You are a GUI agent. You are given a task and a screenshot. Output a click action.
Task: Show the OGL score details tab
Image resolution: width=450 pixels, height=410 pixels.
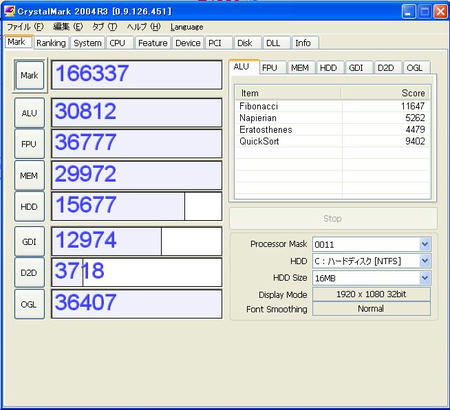(414, 68)
